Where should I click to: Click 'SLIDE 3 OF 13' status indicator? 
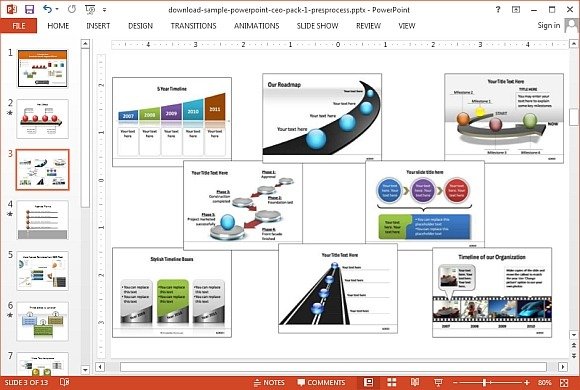point(26,382)
